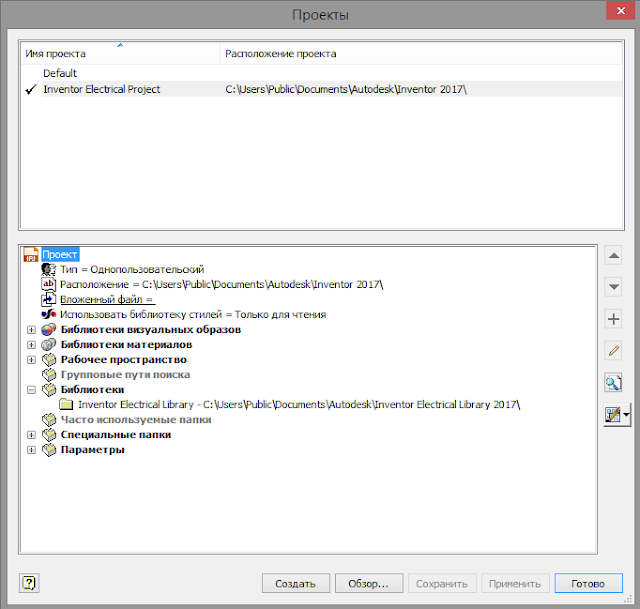Close the Проекты dialog

tap(621, 11)
